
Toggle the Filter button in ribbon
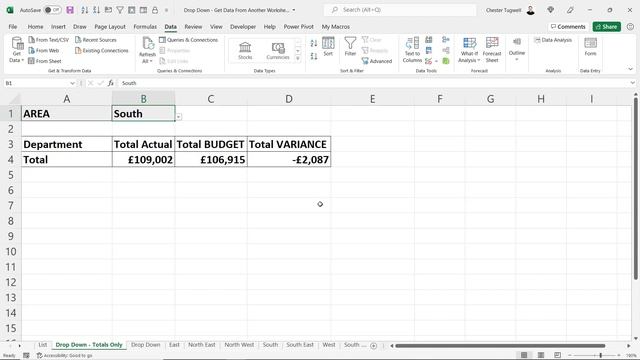[x=350, y=47]
